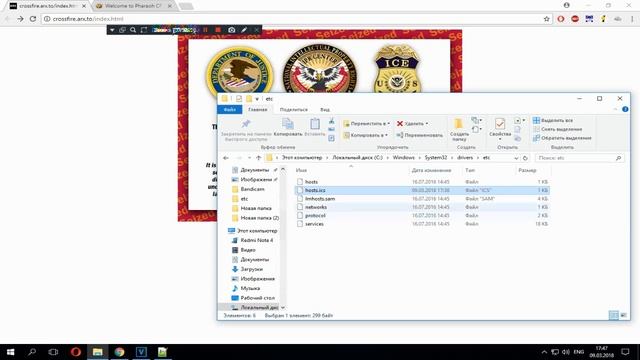Select Этот компьютер in navigation pane
This screenshot has height=360, width=640.
coord(257,231)
